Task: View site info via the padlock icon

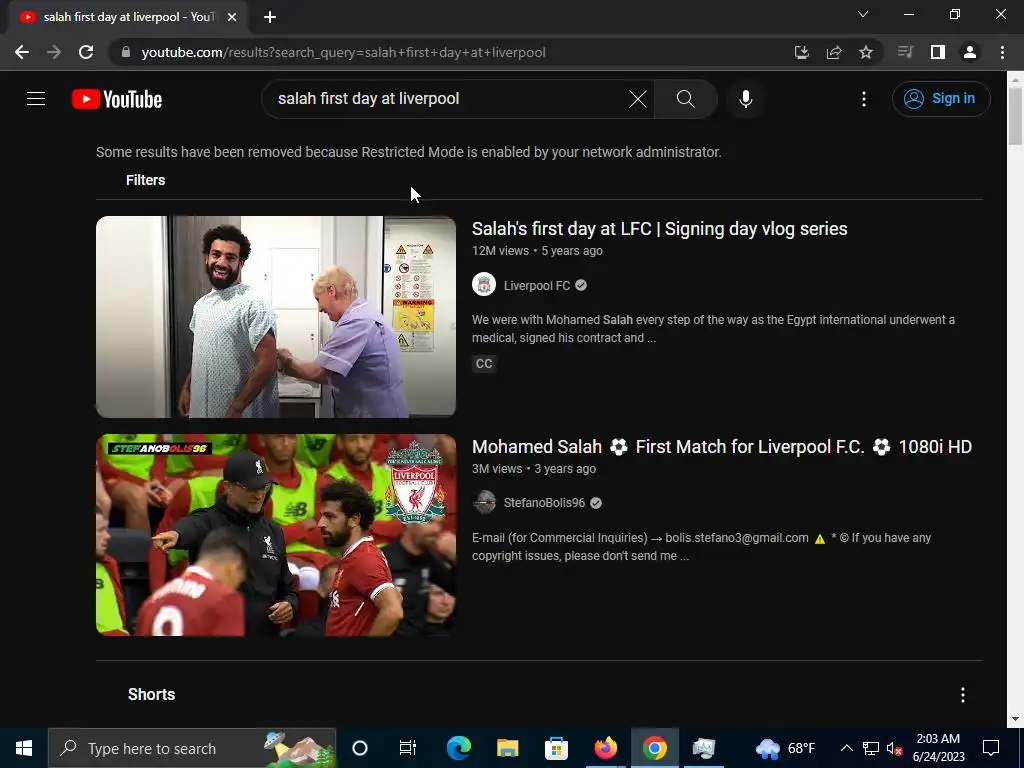Action: click(x=126, y=52)
